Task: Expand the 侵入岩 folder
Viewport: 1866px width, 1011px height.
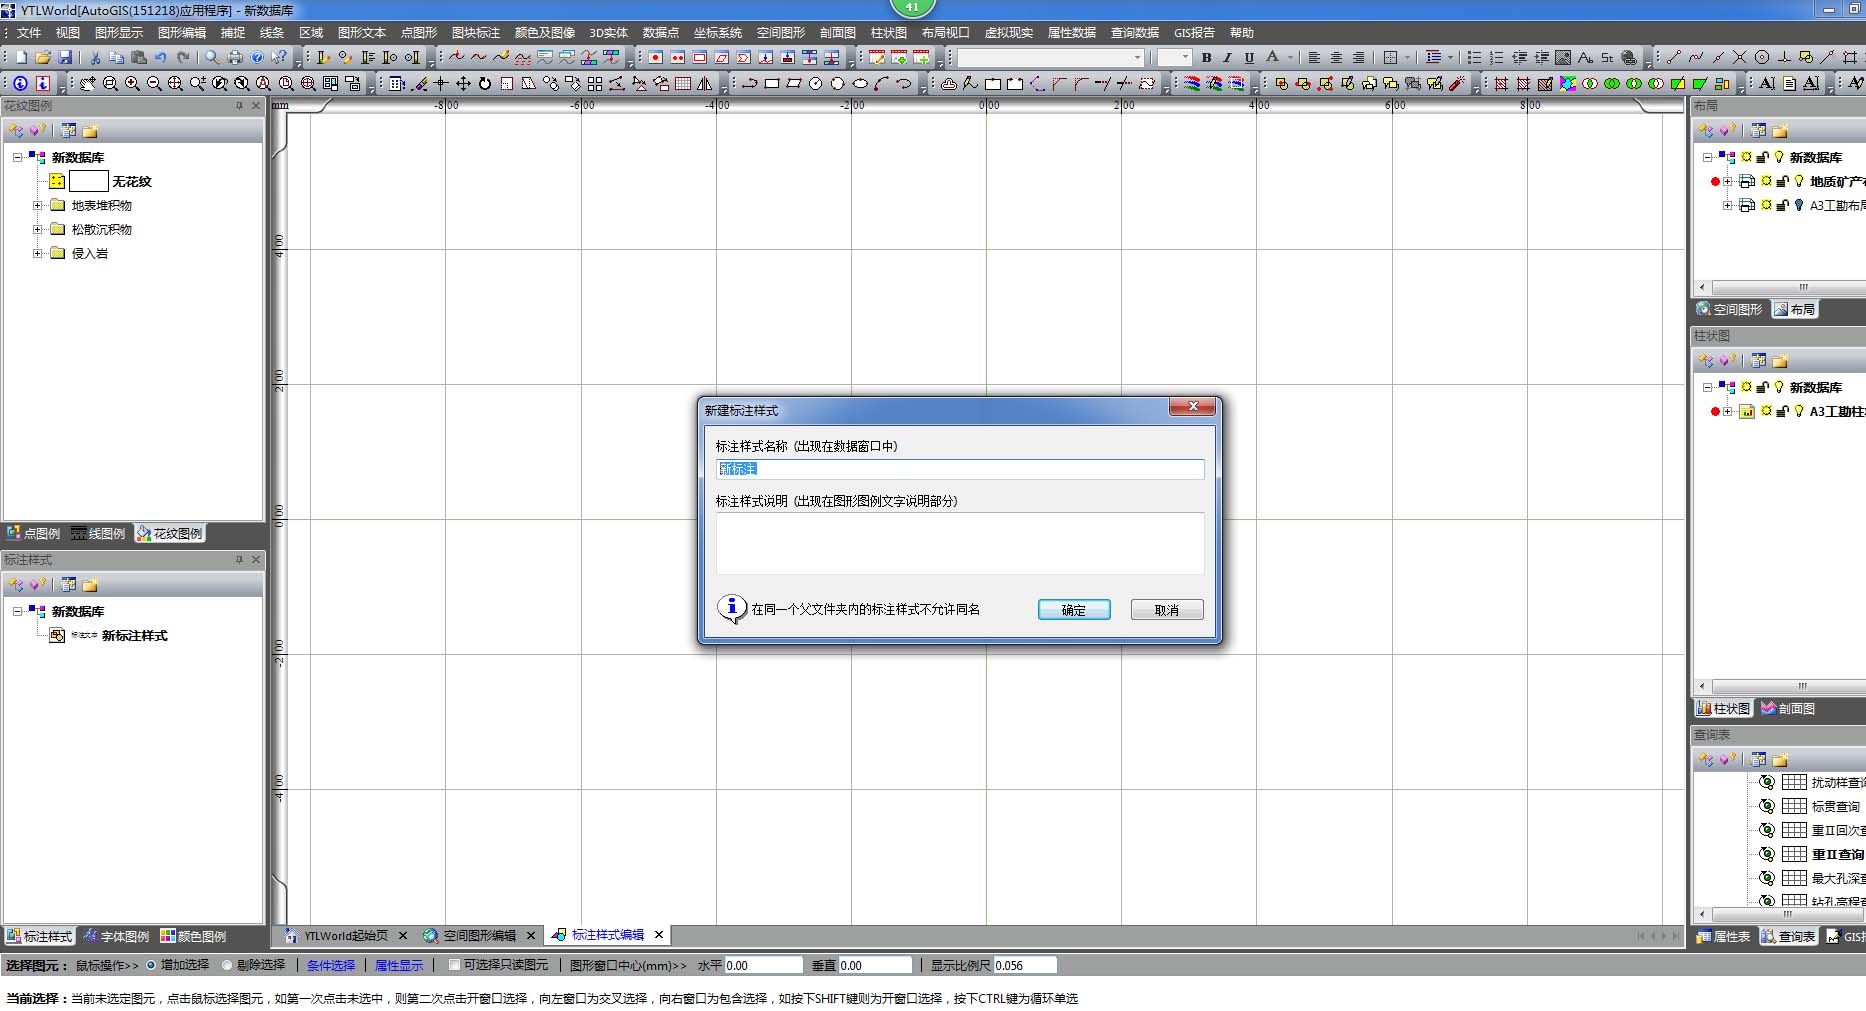Action: click(x=37, y=253)
